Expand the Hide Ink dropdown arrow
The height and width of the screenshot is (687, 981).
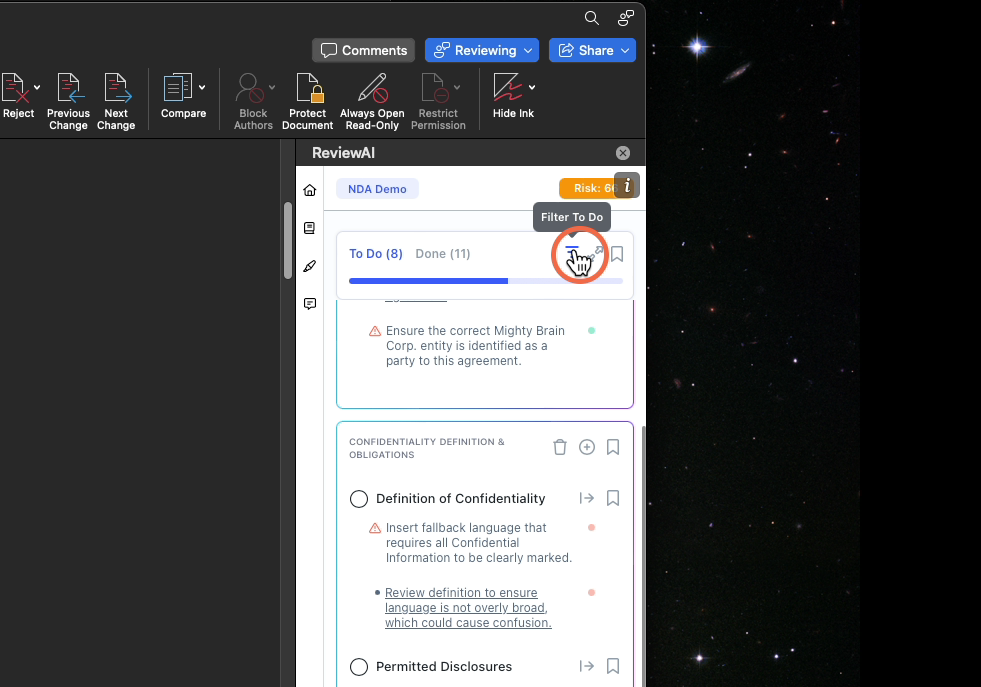pyautogui.click(x=532, y=88)
